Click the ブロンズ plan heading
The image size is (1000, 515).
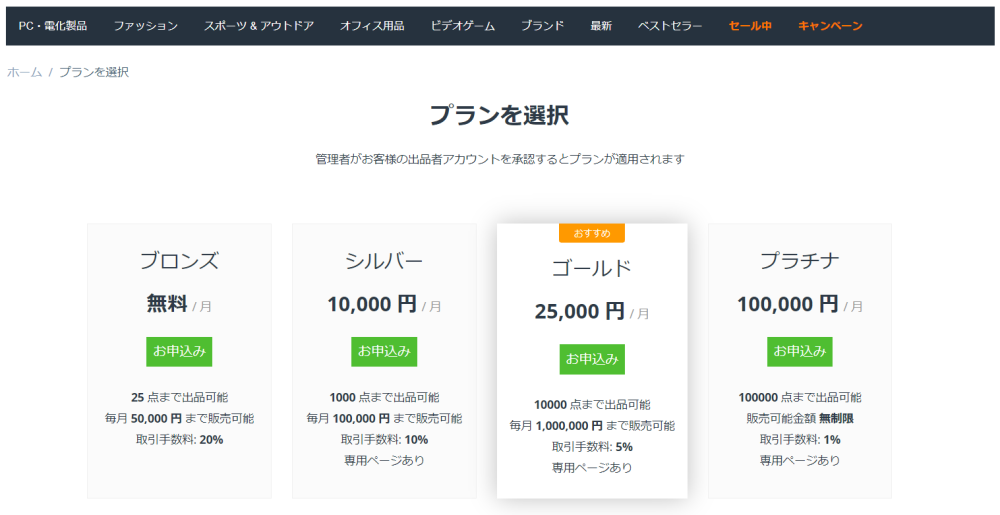[x=179, y=261]
